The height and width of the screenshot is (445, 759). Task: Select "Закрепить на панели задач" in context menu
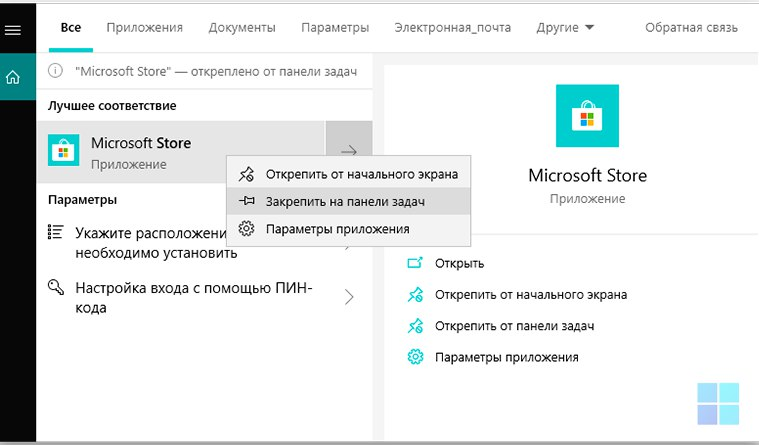coord(345,202)
